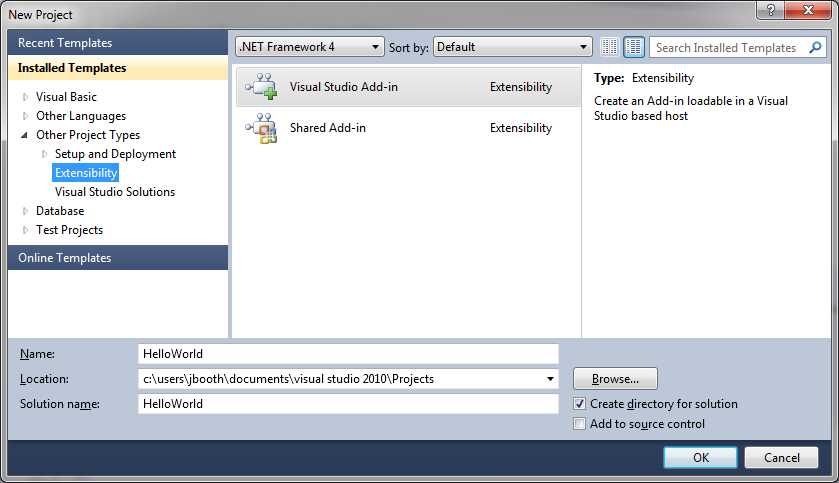This screenshot has width=839, height=483.
Task: Select the Visual Basic tree label
Action: 66,97
